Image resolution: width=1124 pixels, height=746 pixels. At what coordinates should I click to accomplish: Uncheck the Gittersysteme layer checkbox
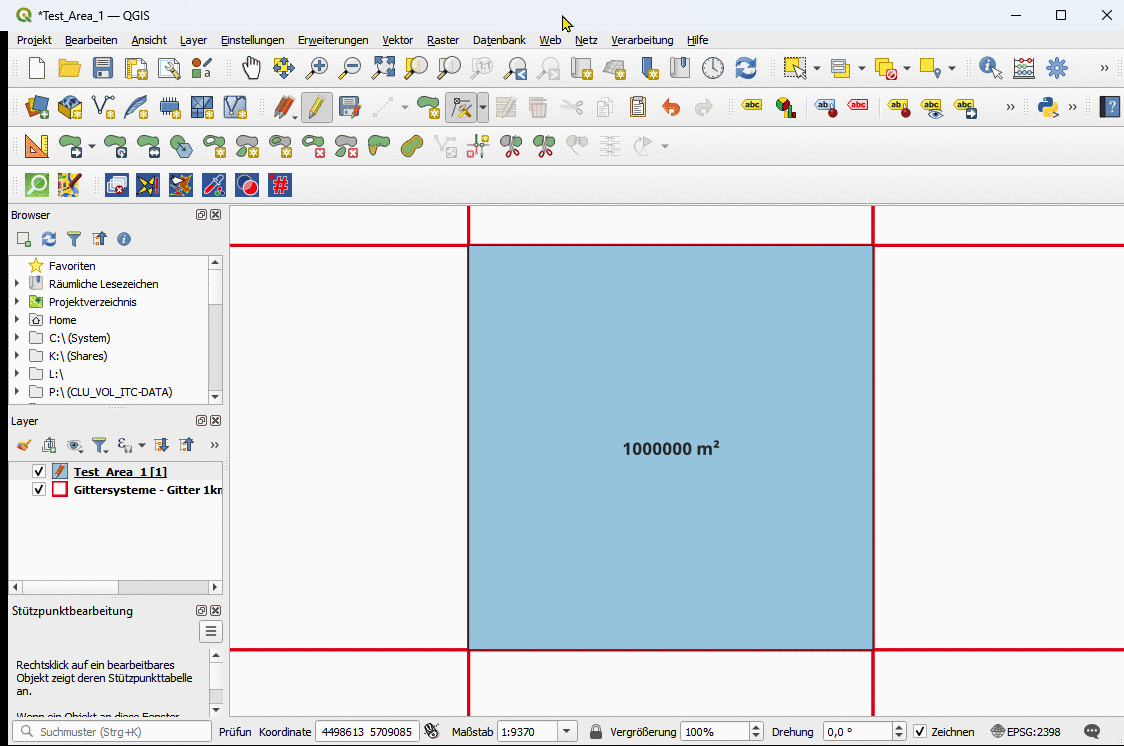(x=39, y=490)
